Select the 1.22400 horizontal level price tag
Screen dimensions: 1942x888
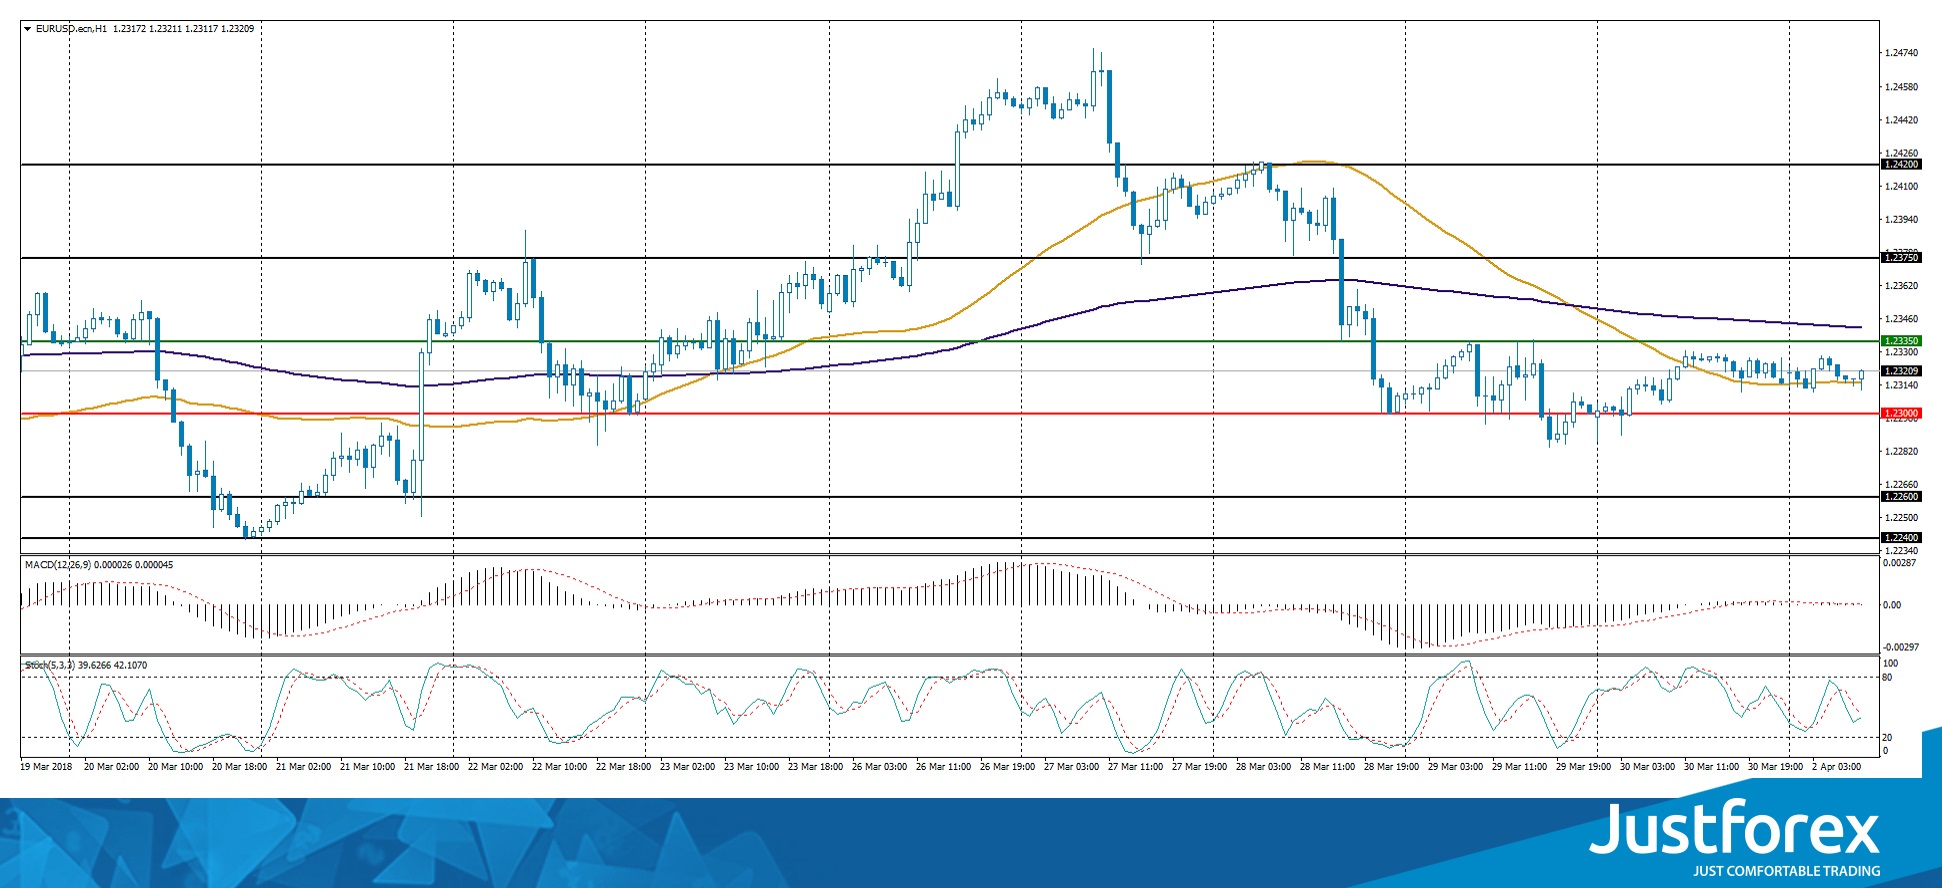[1901, 538]
